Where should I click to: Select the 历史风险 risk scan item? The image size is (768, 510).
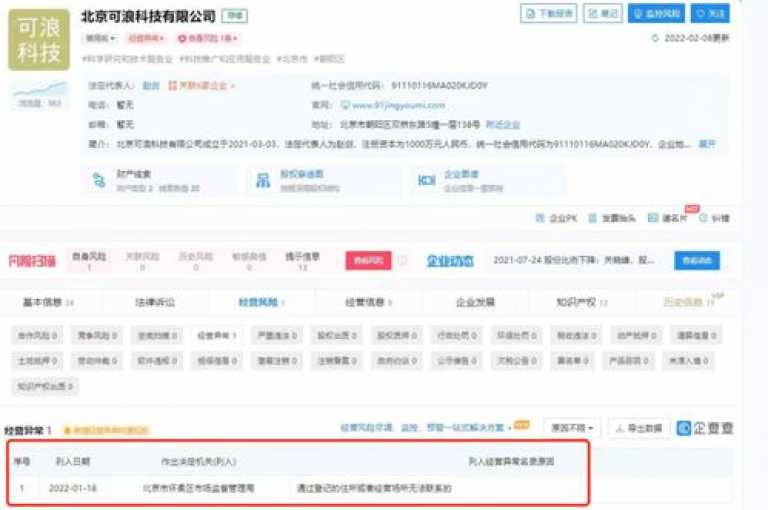tap(195, 261)
